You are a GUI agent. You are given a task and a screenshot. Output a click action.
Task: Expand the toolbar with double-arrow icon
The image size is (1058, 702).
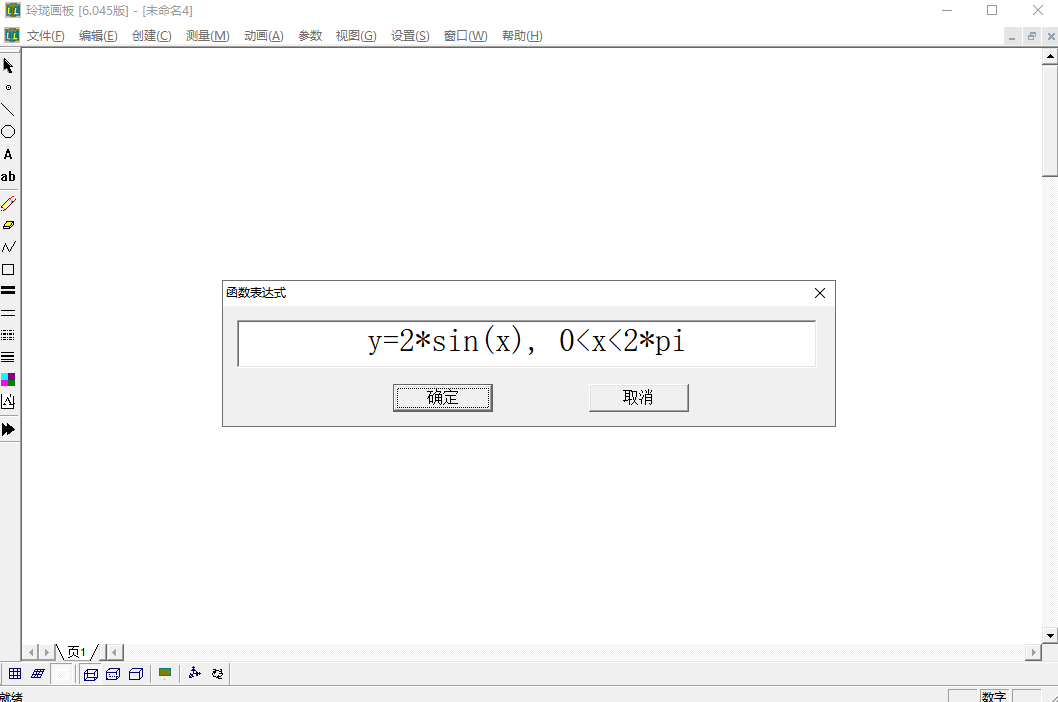coord(8,429)
